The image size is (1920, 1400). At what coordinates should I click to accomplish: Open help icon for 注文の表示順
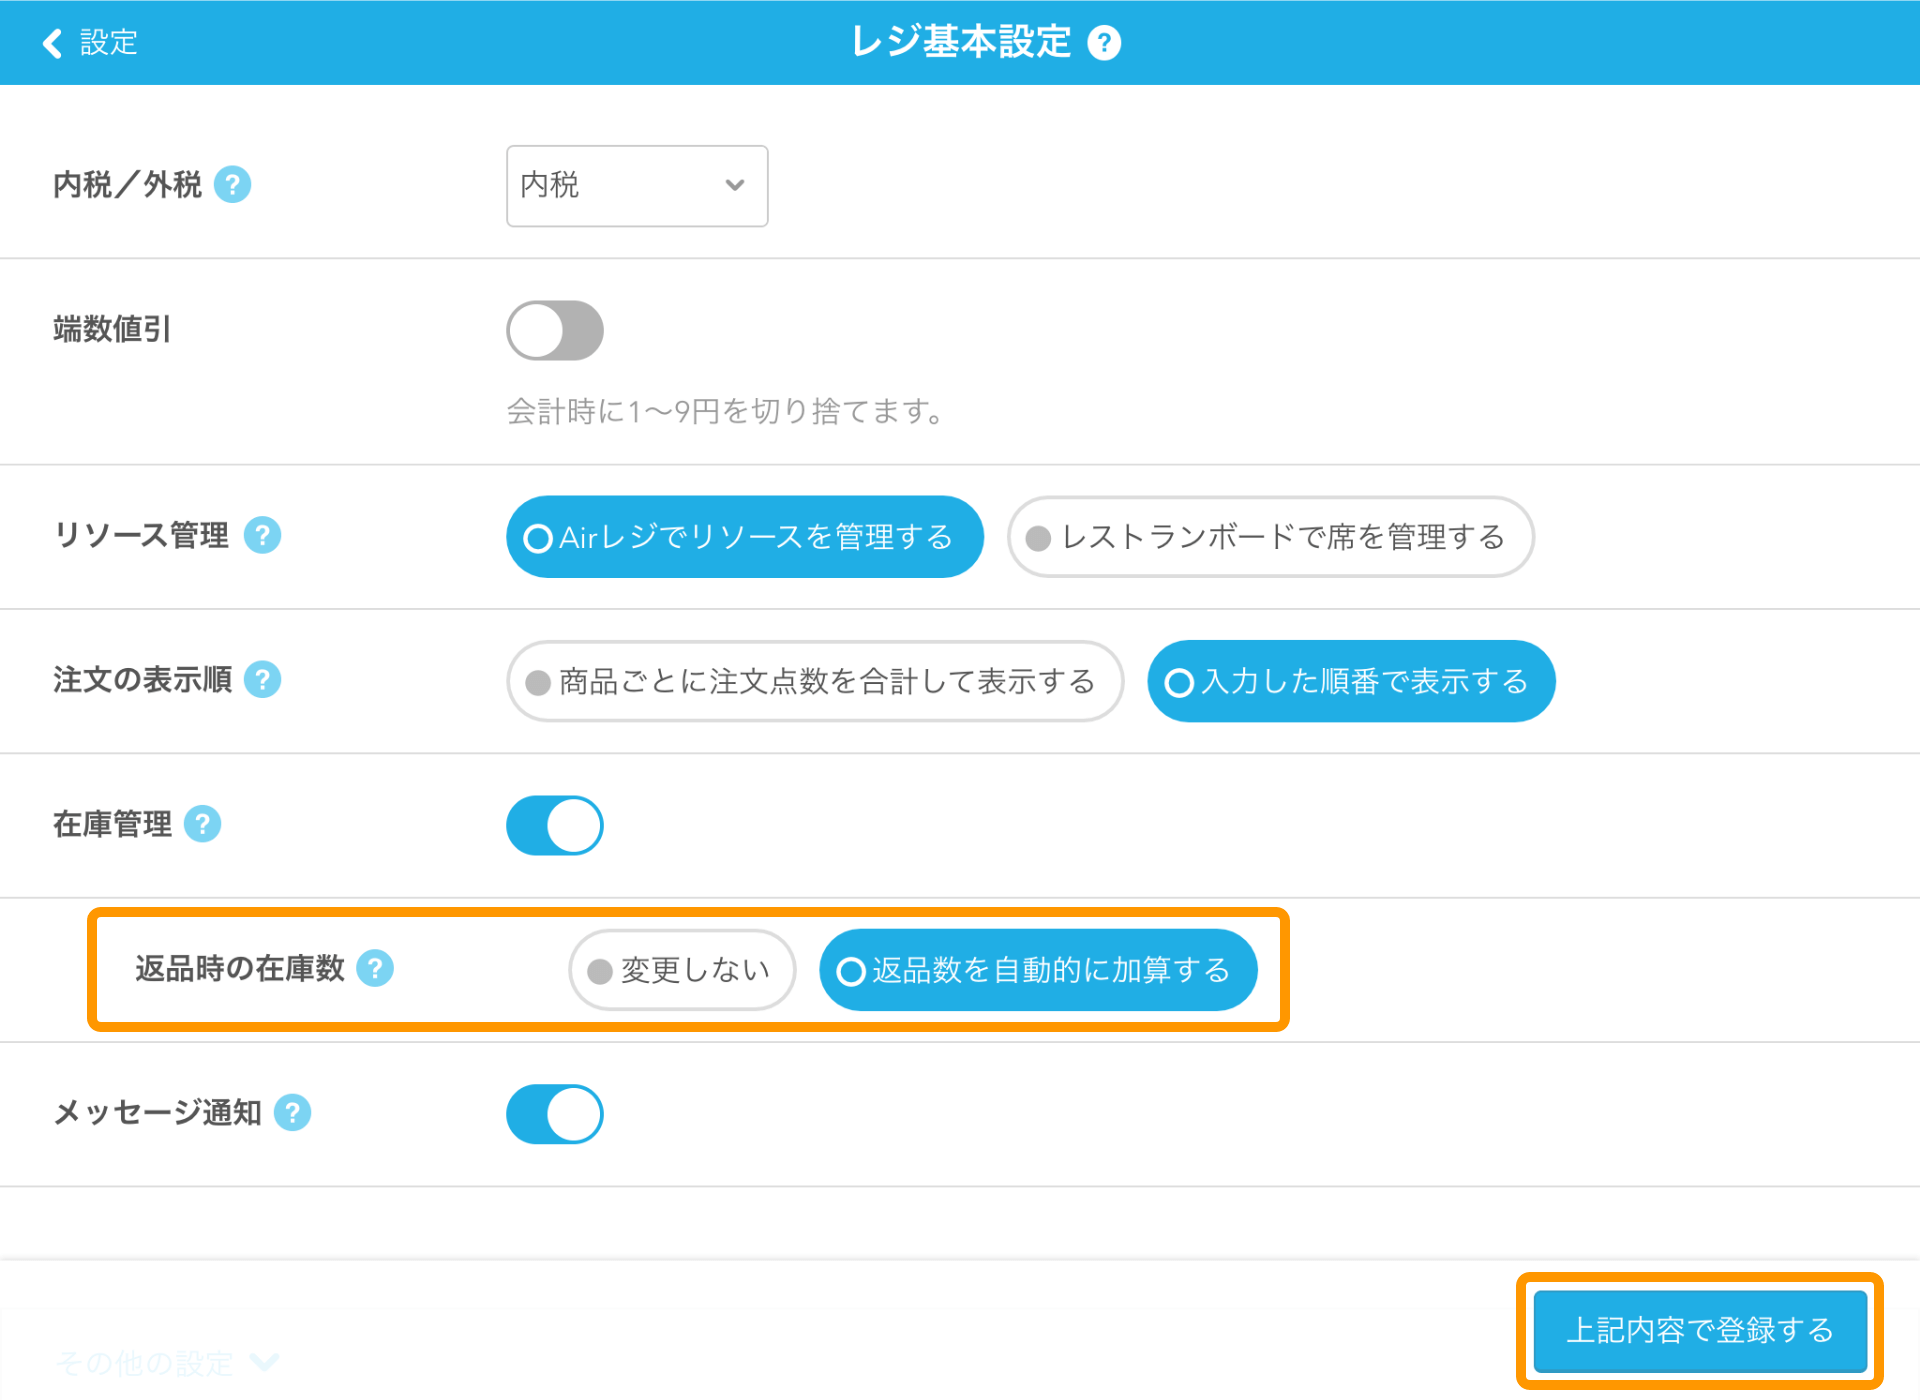coord(262,679)
